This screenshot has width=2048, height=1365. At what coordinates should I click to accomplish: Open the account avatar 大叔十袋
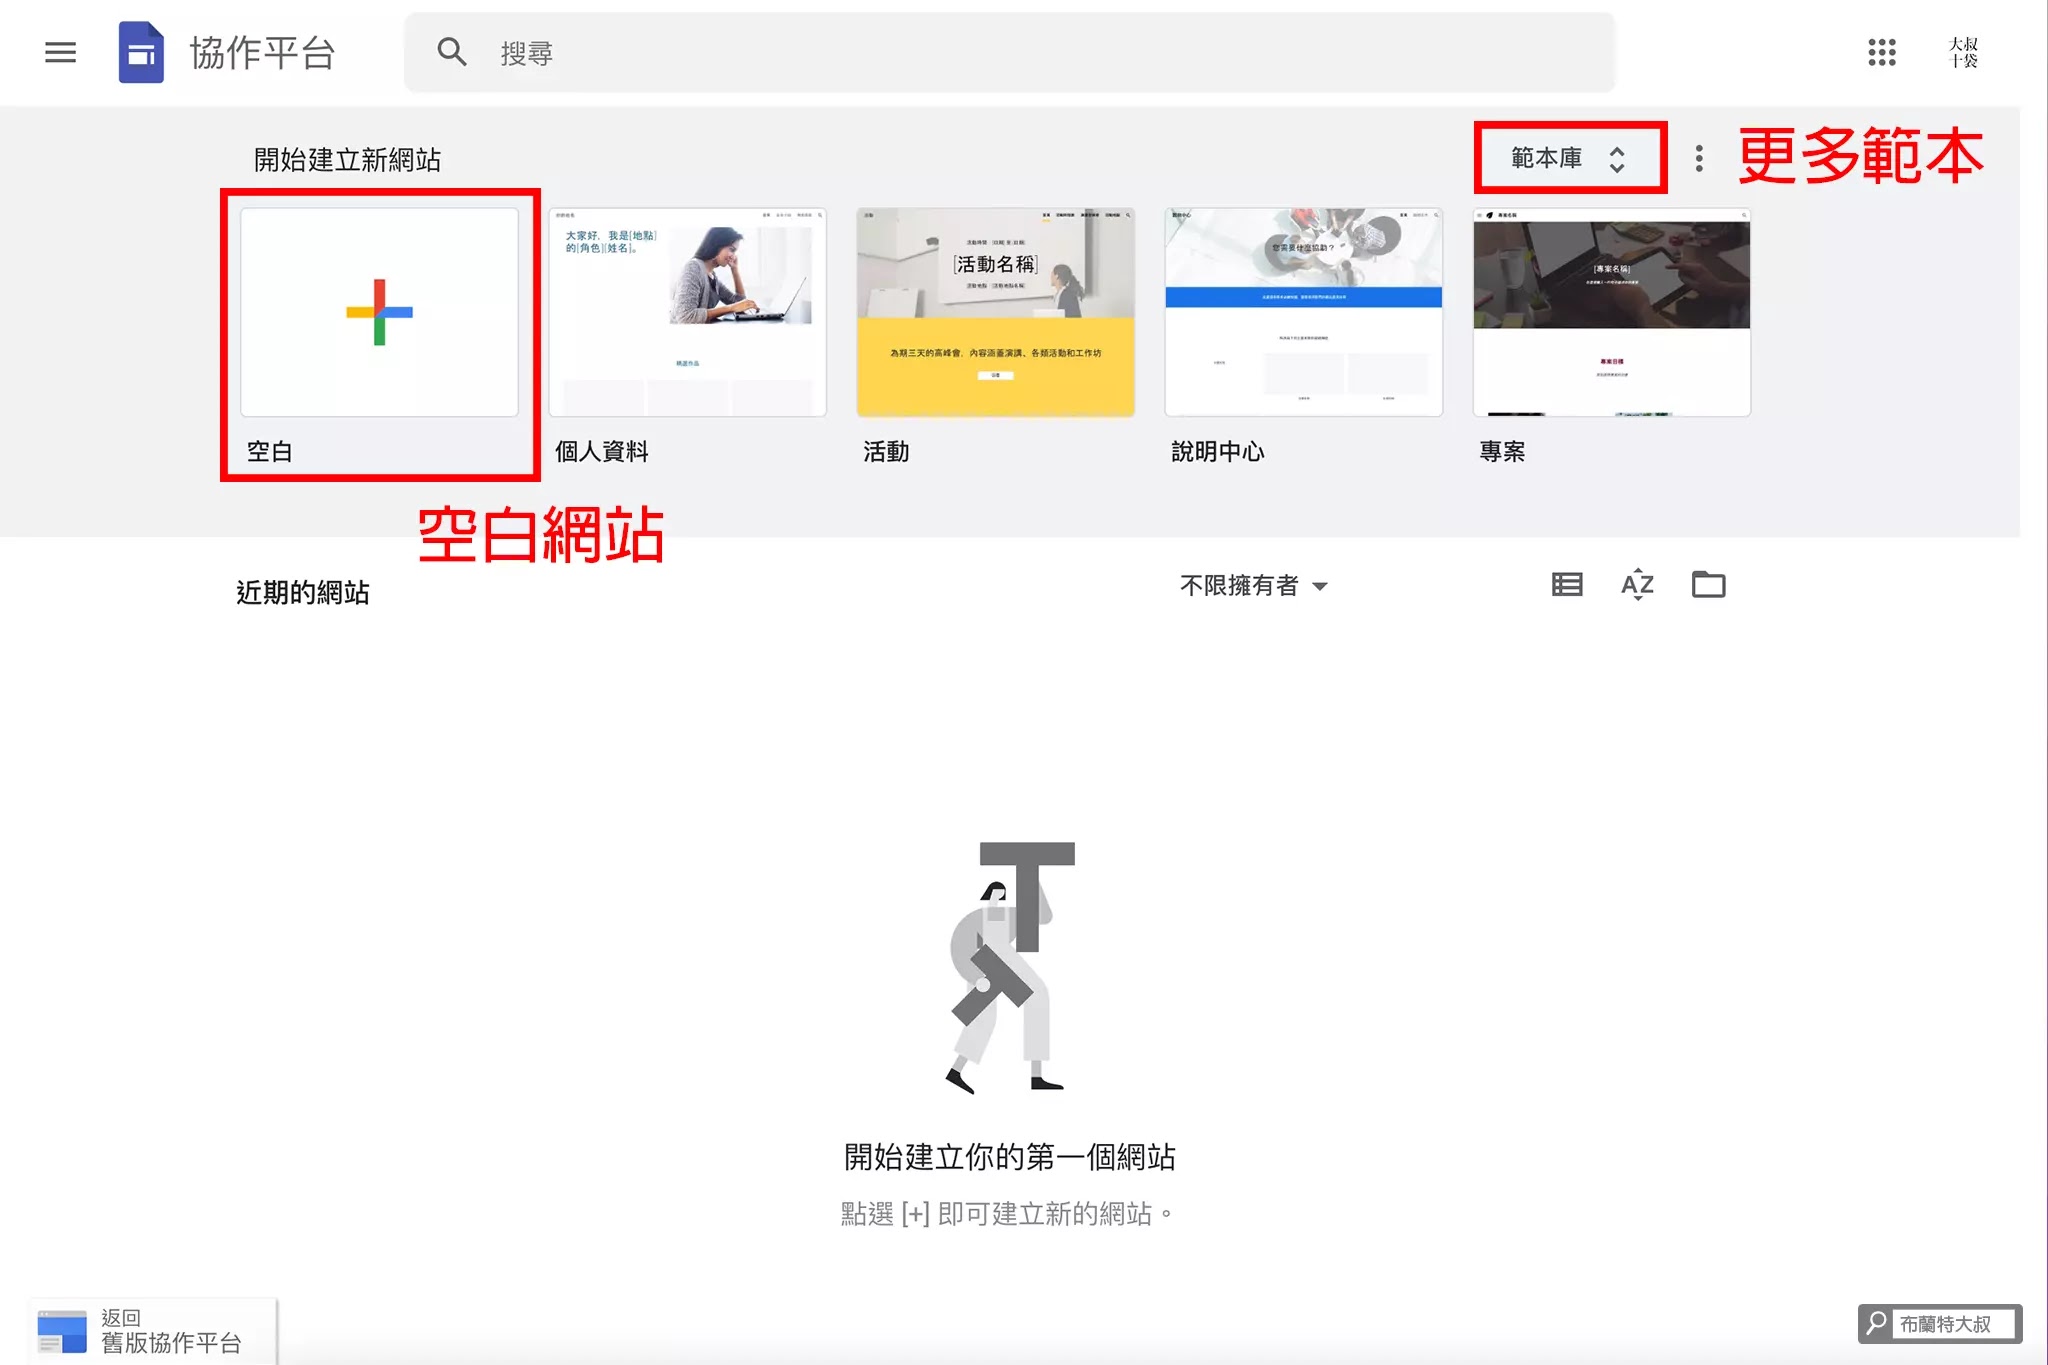pyautogui.click(x=1963, y=52)
